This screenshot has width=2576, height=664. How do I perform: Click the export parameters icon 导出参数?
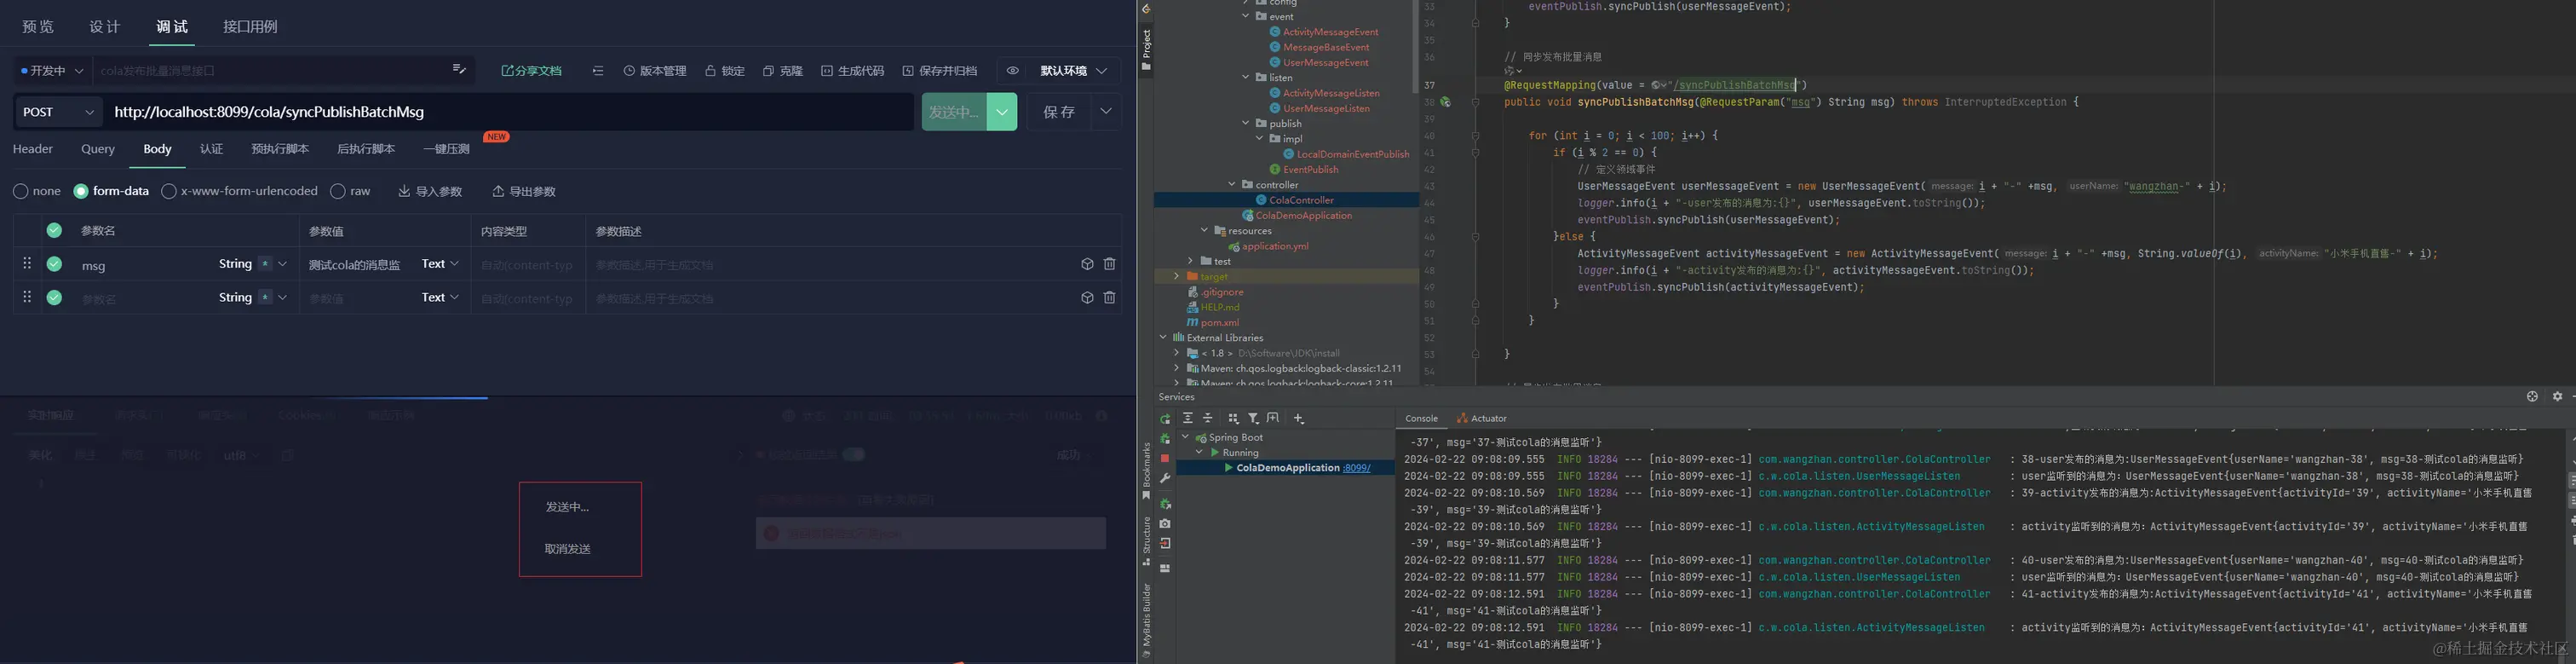tap(498, 191)
